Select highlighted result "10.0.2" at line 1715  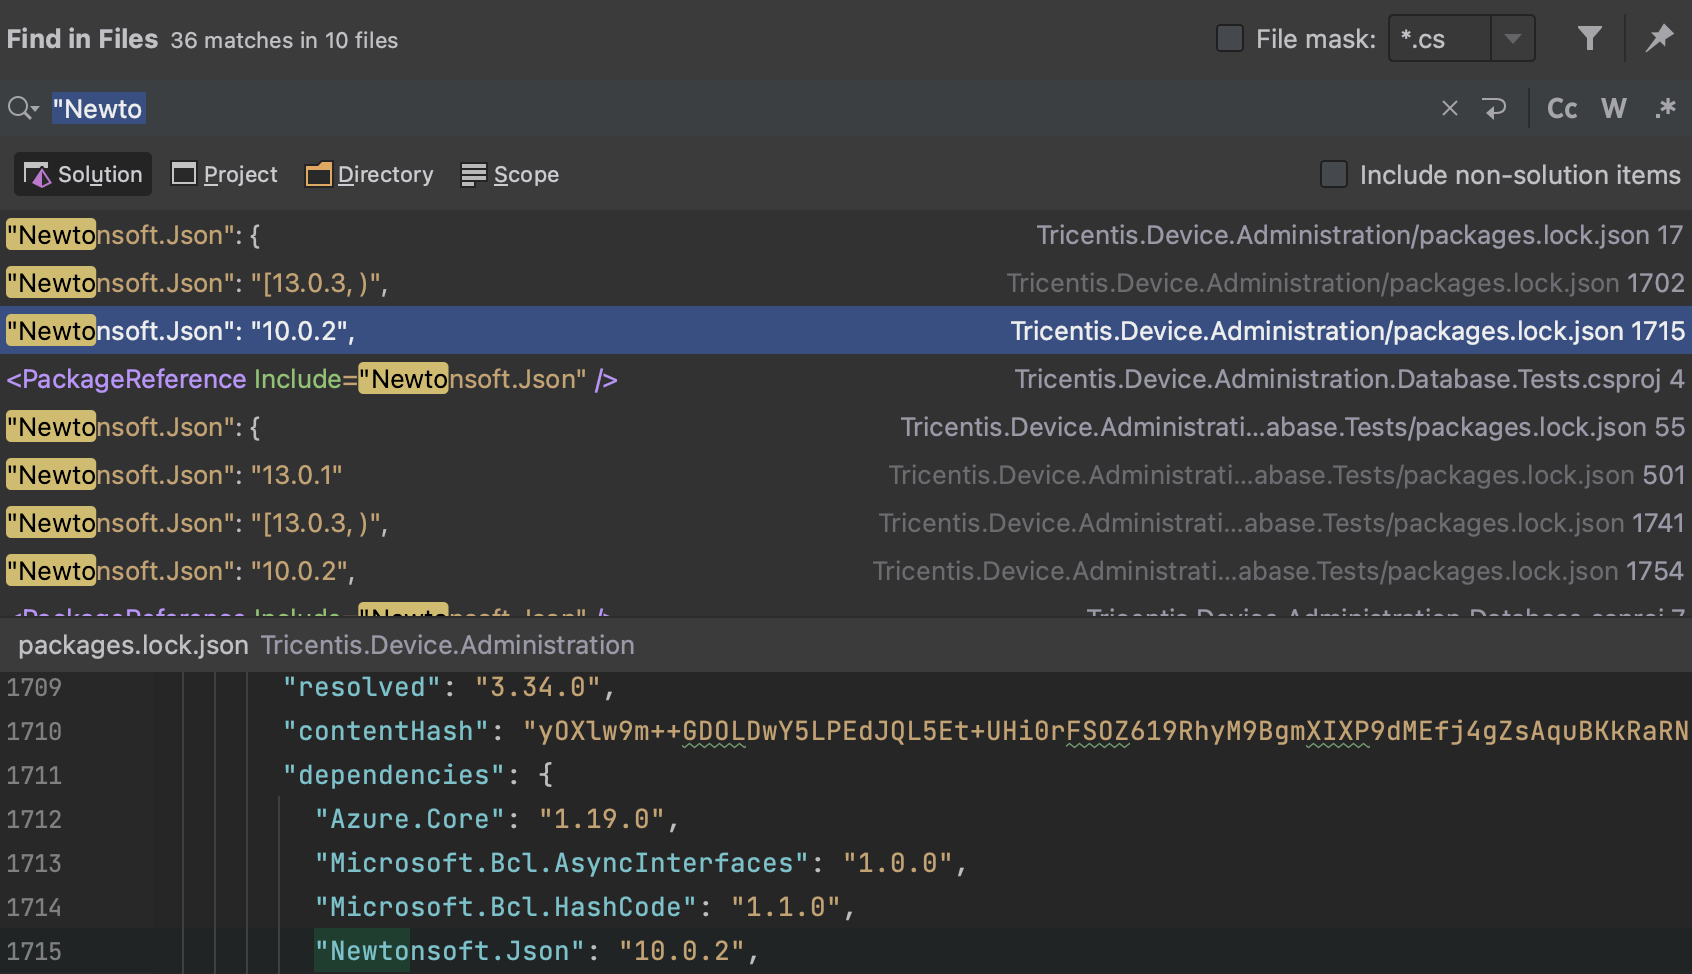pyautogui.click(x=846, y=331)
